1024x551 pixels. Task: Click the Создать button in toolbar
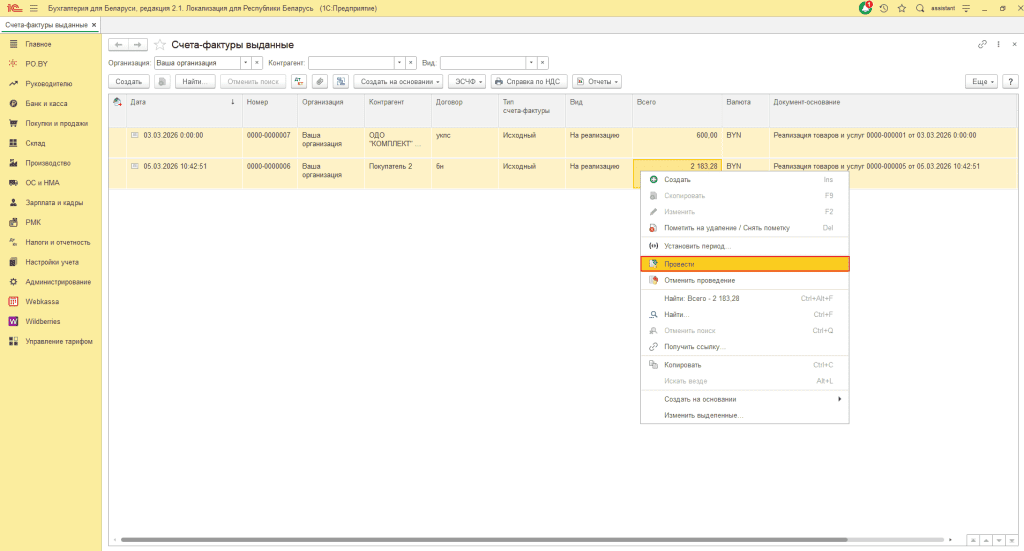(x=128, y=81)
